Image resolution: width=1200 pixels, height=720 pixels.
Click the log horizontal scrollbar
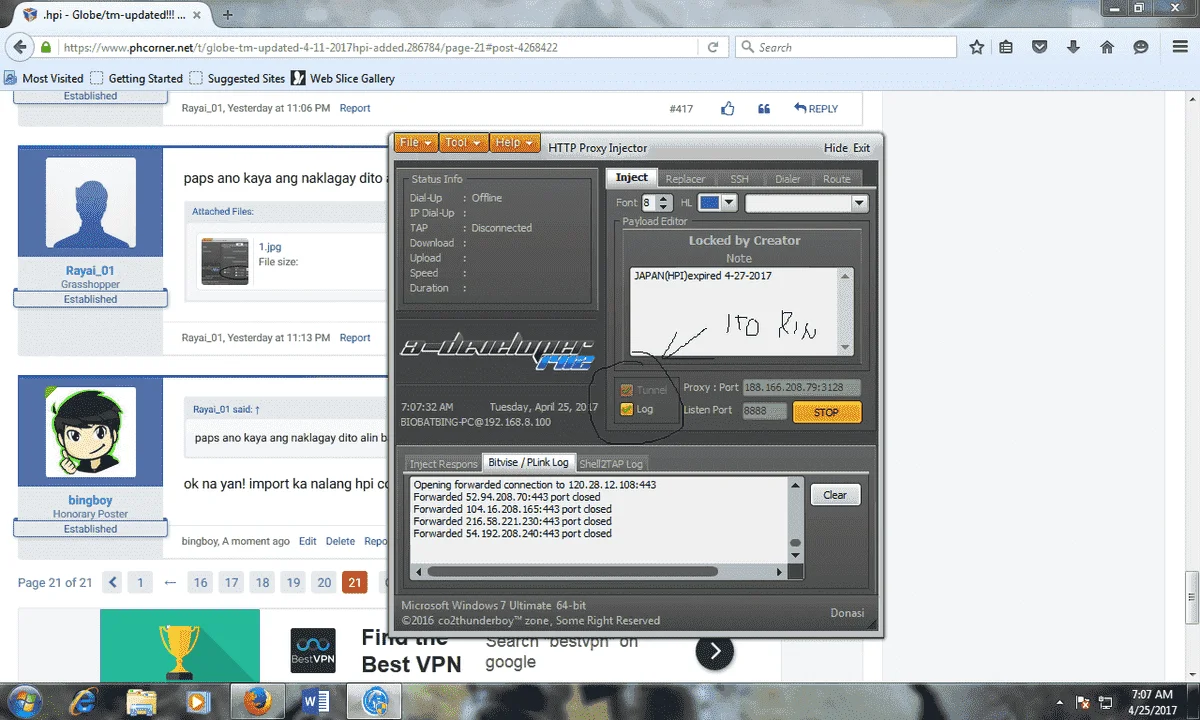point(572,572)
